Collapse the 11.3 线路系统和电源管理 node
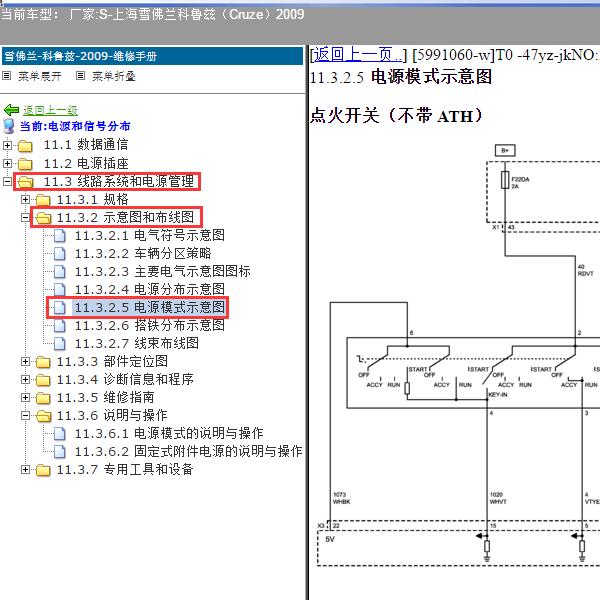Image resolution: width=600 pixels, height=600 pixels. (x=7, y=181)
